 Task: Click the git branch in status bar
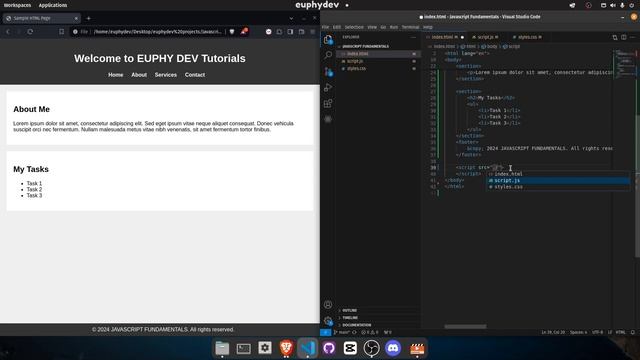click(342, 332)
